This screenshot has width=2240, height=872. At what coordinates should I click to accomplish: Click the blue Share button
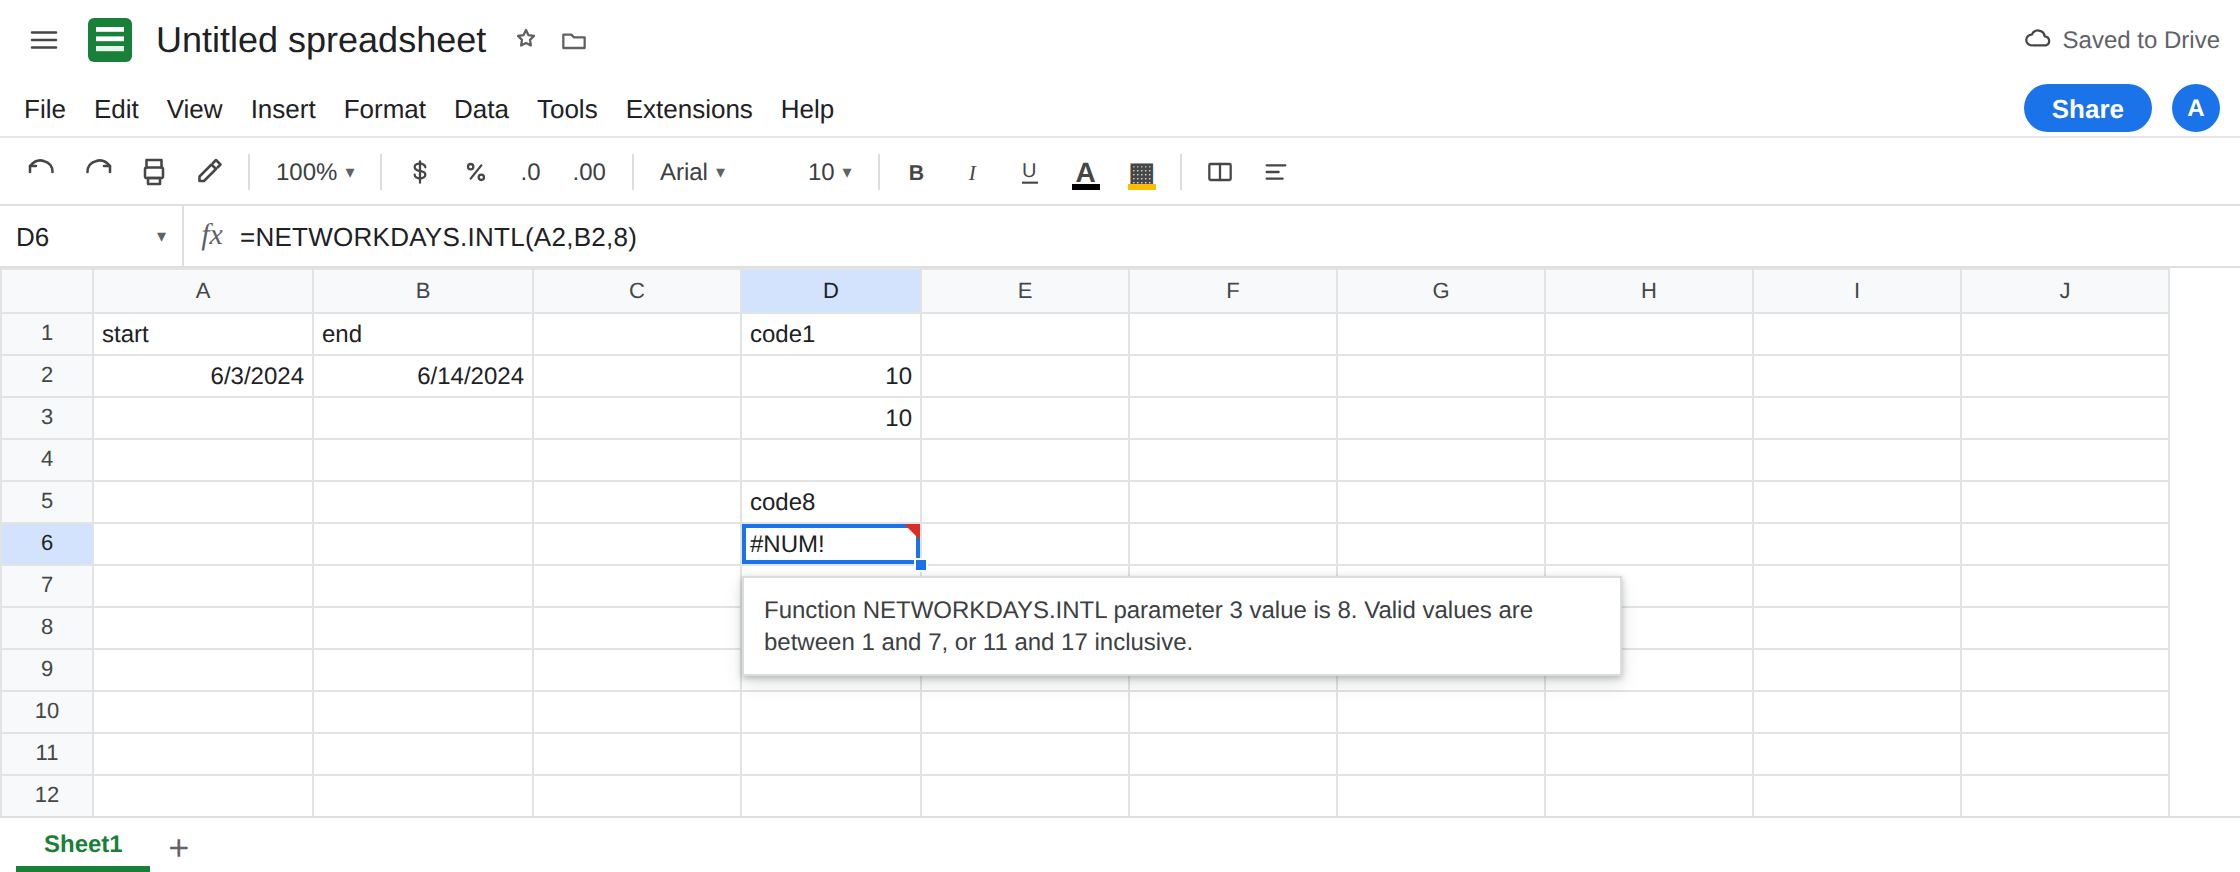2088,108
